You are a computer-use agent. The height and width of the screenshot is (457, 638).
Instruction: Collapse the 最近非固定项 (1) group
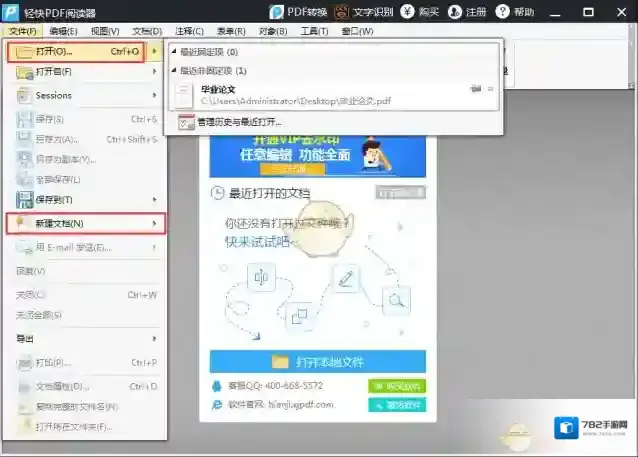tap(174, 70)
